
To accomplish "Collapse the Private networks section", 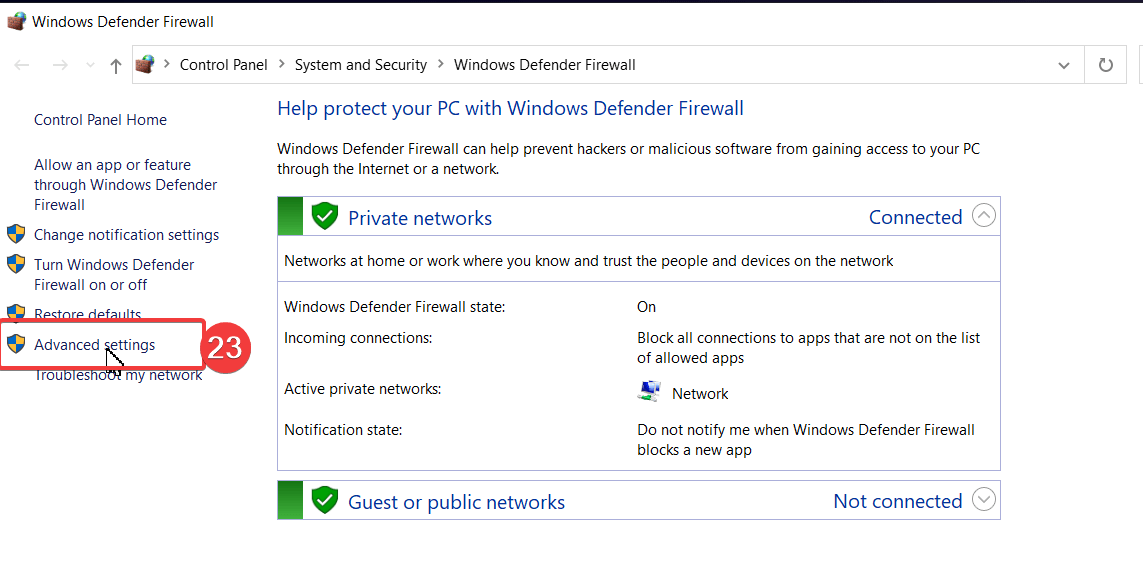I will coord(984,216).
